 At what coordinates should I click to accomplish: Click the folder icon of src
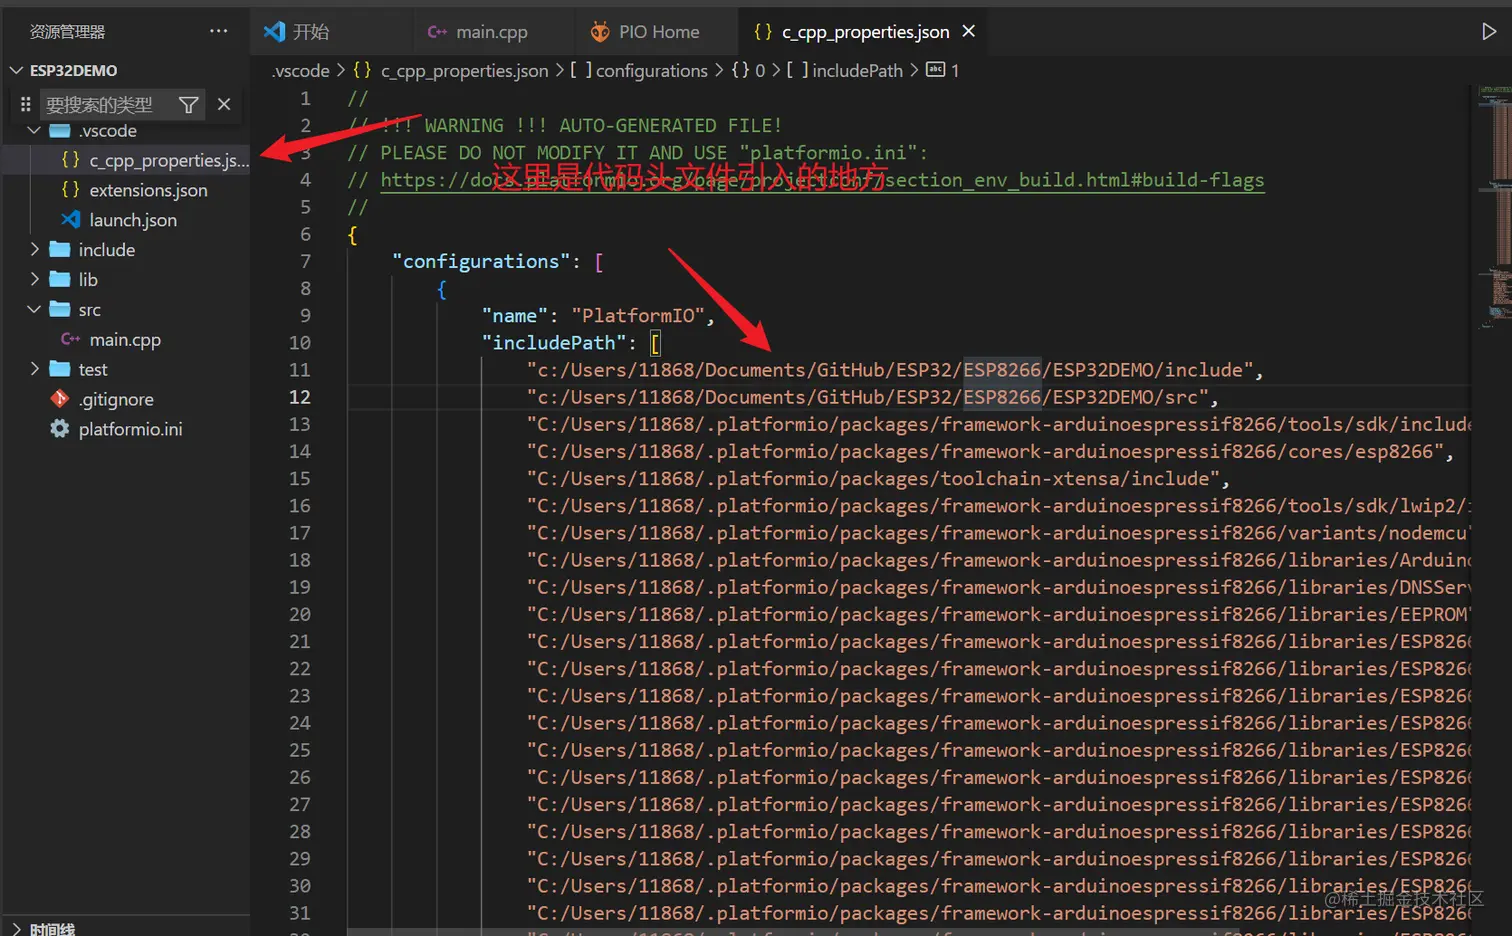(60, 309)
